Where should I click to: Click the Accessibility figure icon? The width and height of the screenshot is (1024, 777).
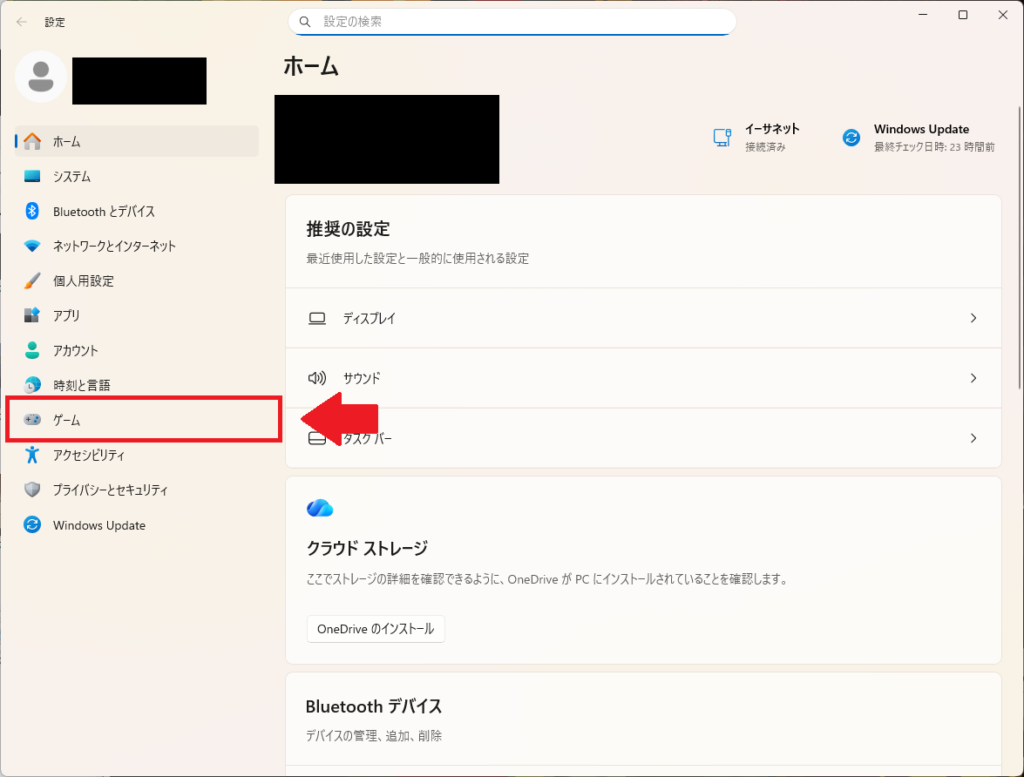click(x=32, y=455)
